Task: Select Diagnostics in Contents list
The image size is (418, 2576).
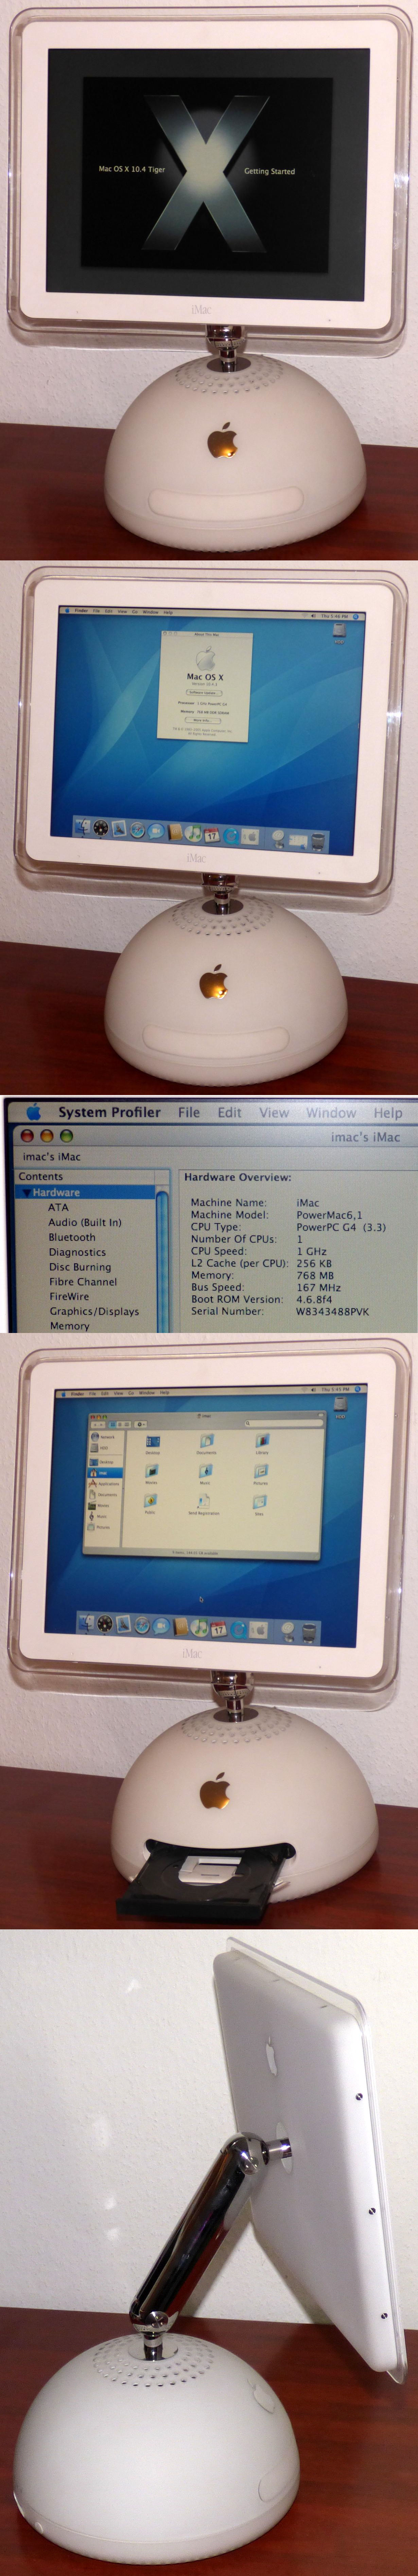Action: [77, 1252]
